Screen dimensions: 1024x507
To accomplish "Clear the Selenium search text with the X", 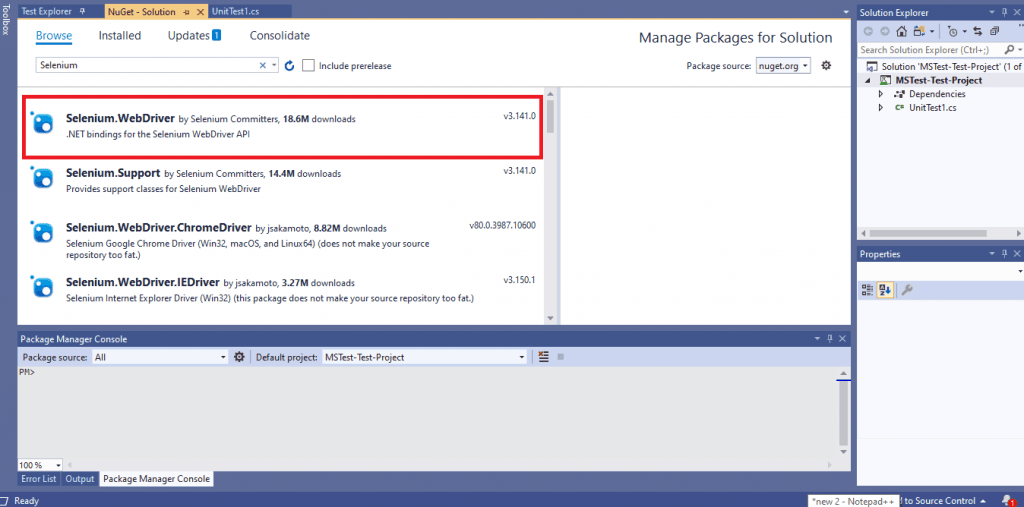I will [x=263, y=65].
